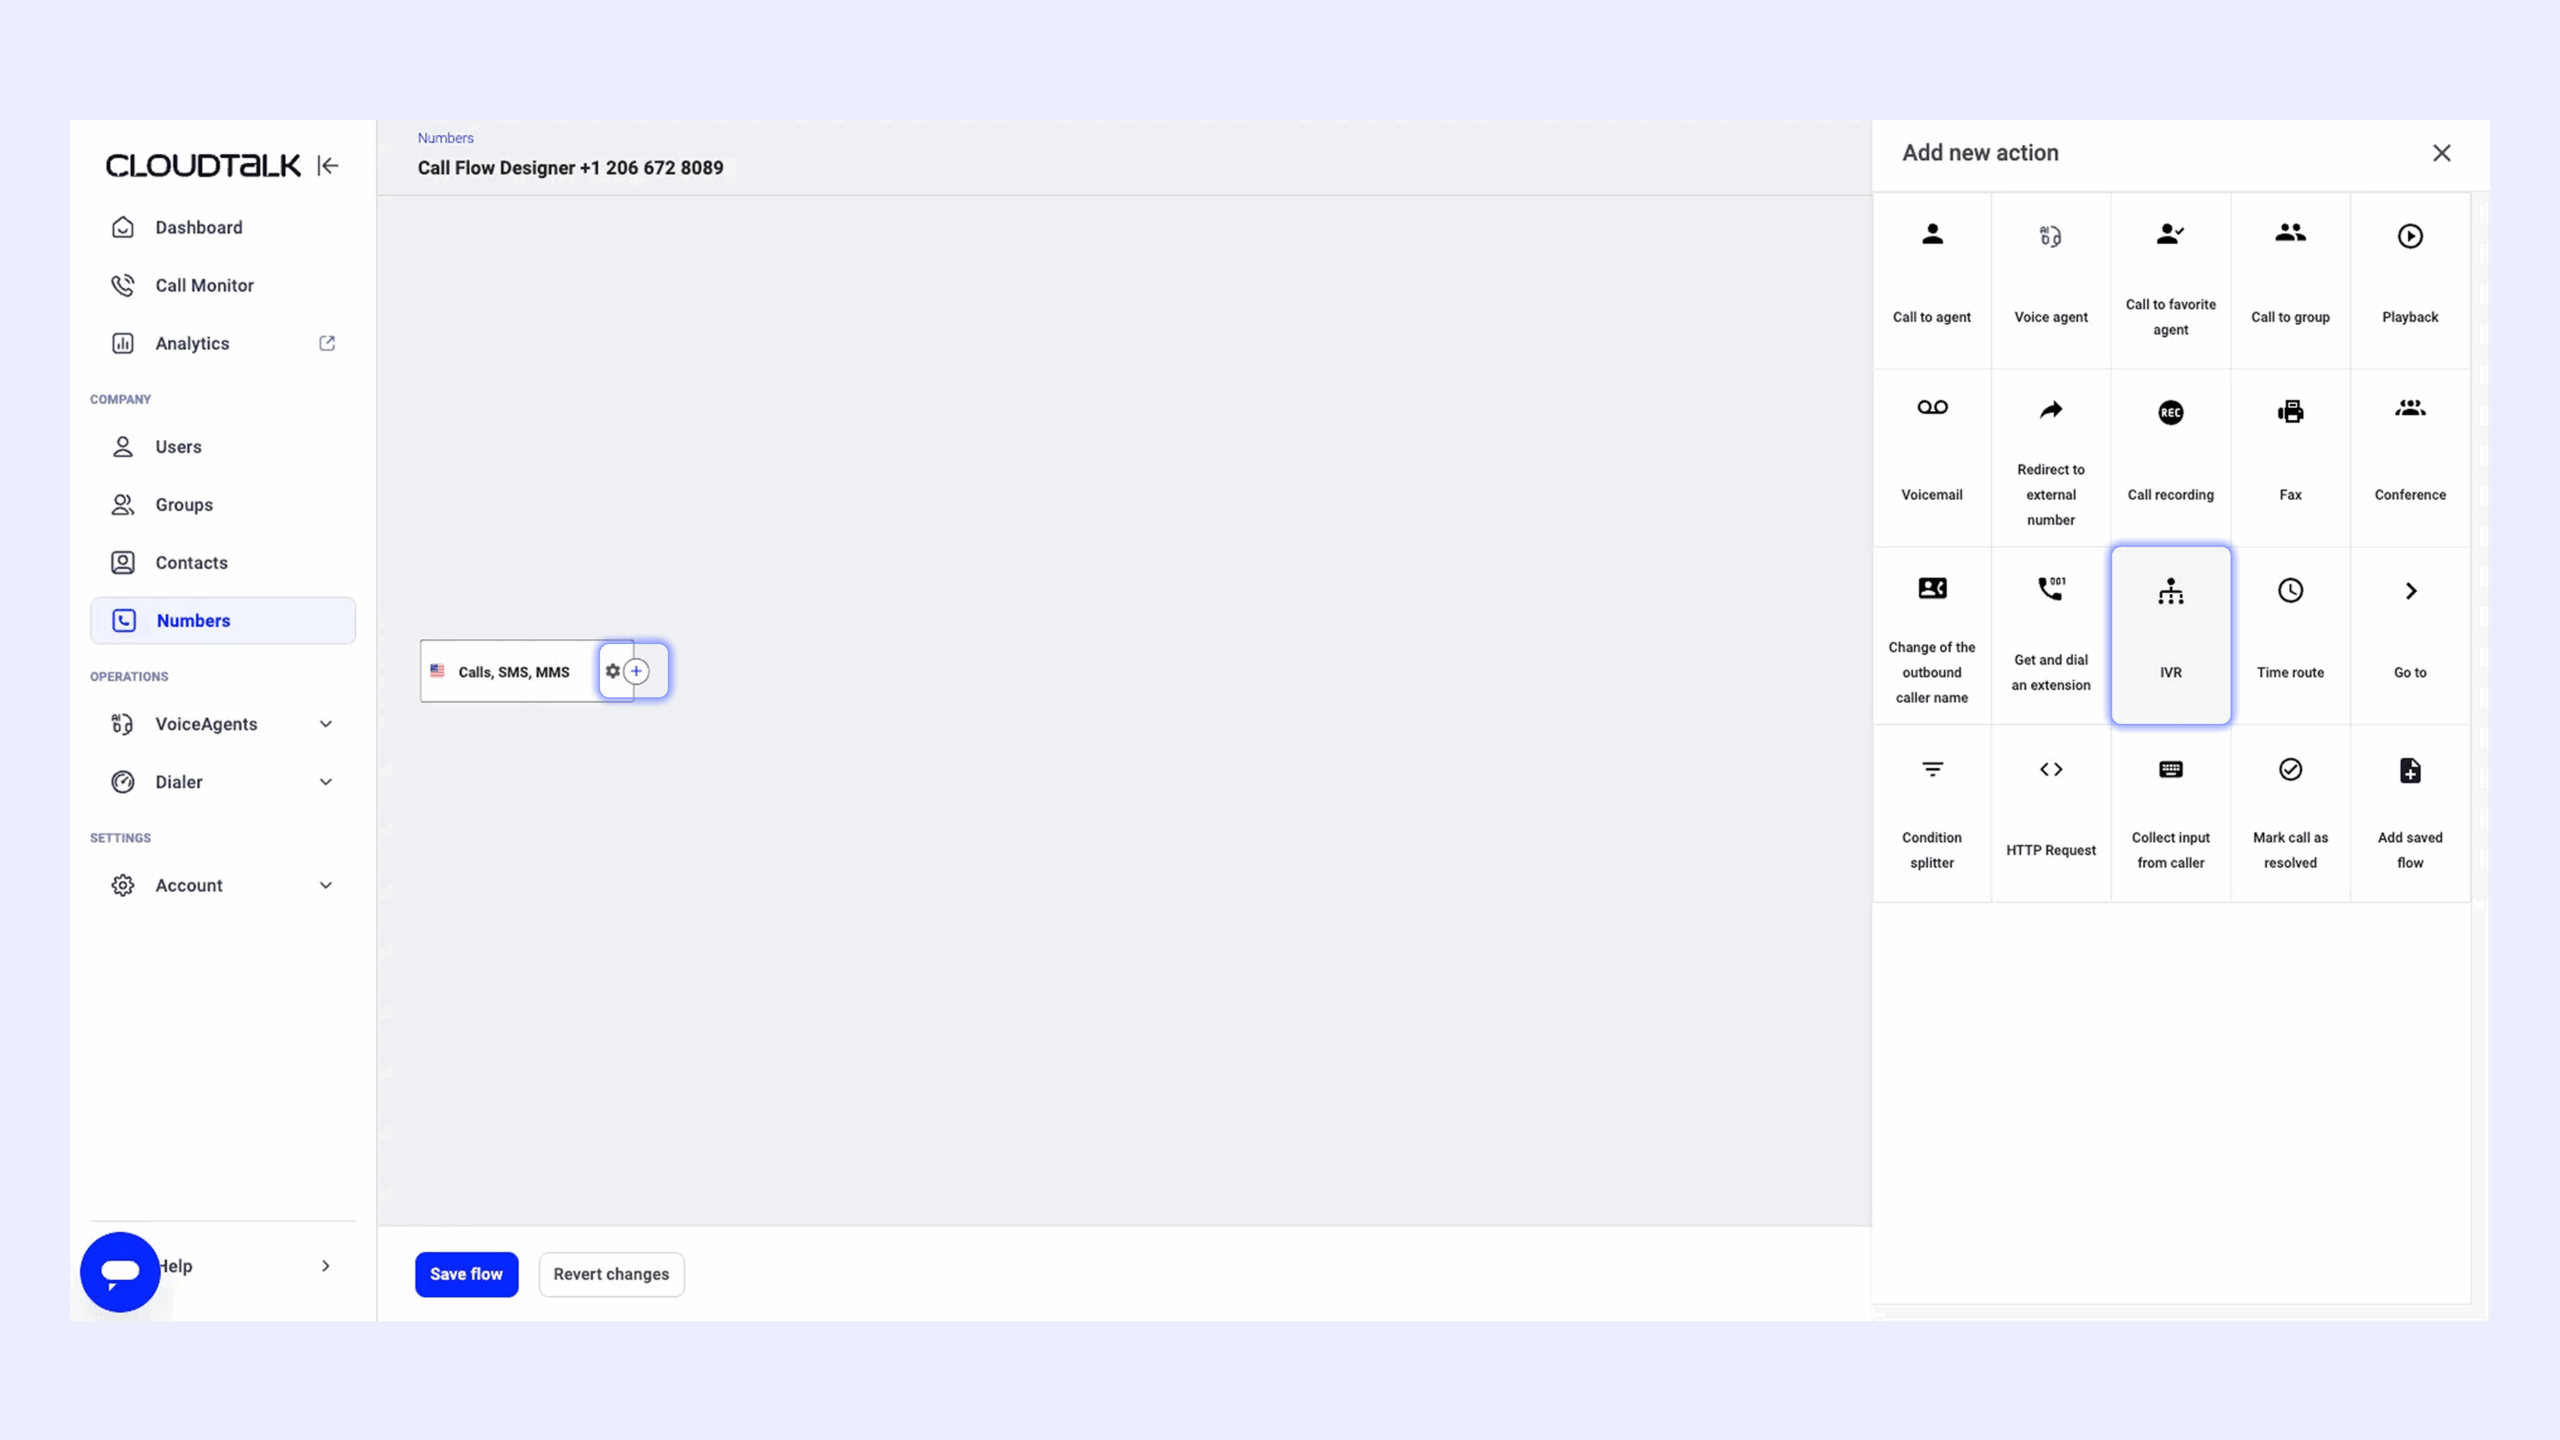This screenshot has width=2560, height=1440.
Task: Click the Conference action icon
Action: [2409, 410]
